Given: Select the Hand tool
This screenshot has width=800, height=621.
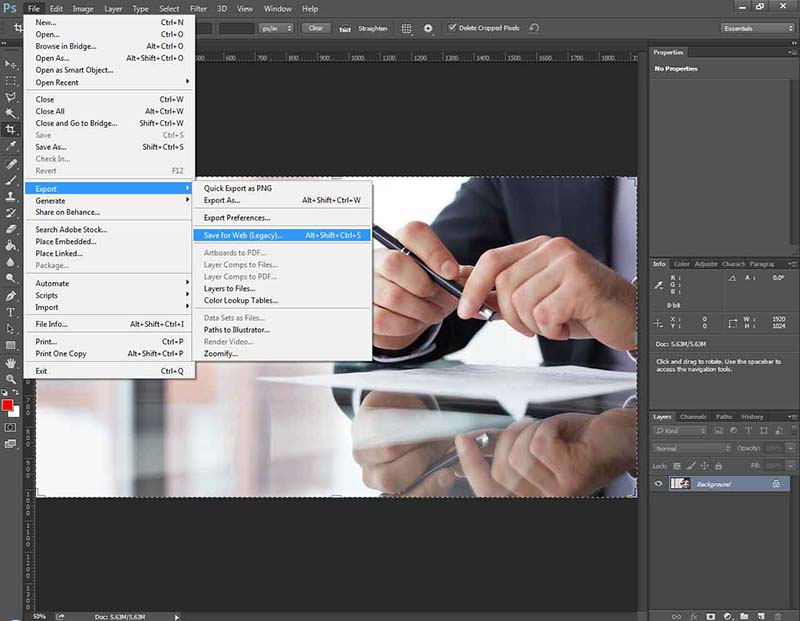Looking at the screenshot, I should [11, 363].
